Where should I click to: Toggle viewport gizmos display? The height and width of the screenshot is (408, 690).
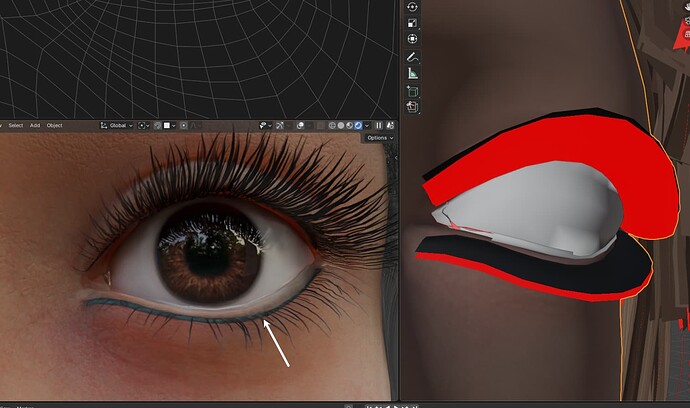279,125
